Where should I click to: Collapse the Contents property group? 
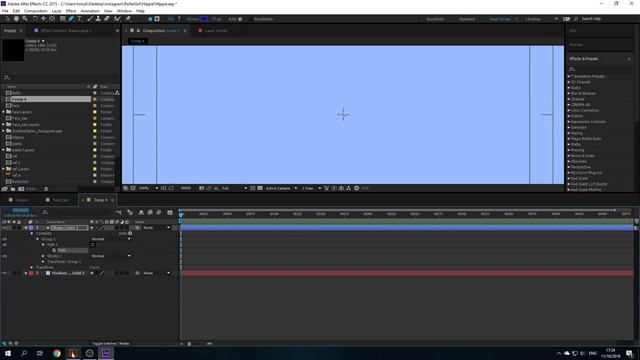[x=32, y=233]
